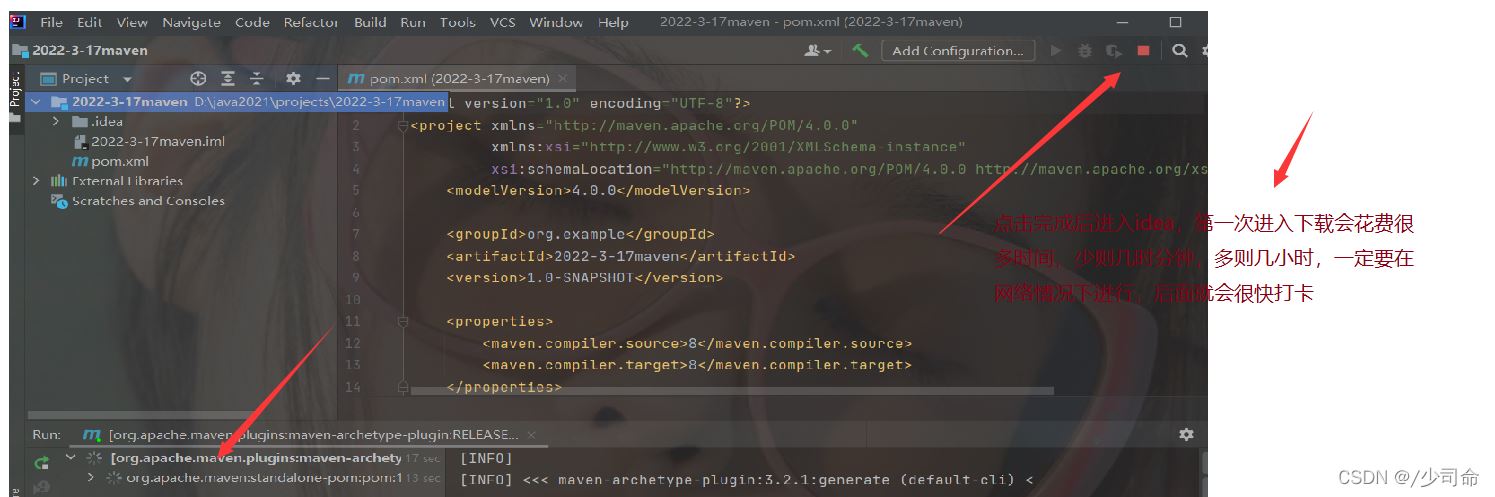
Task: Switch to the pom.xml editor tab
Action: (x=457, y=78)
